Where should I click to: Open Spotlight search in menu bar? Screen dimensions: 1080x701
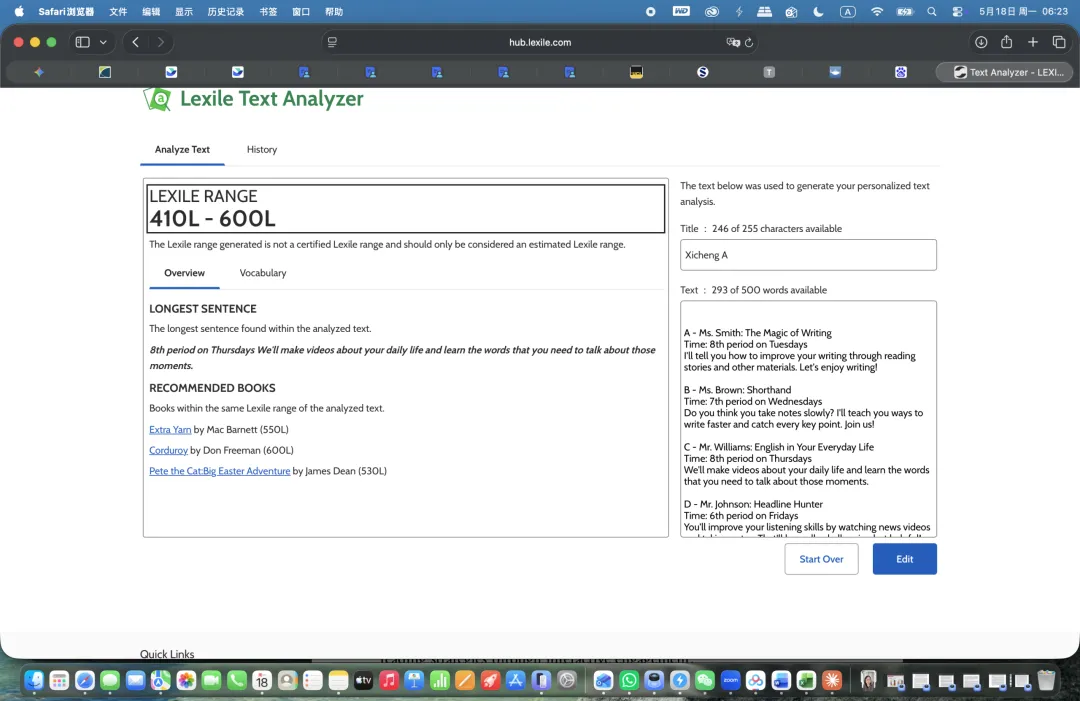point(931,11)
